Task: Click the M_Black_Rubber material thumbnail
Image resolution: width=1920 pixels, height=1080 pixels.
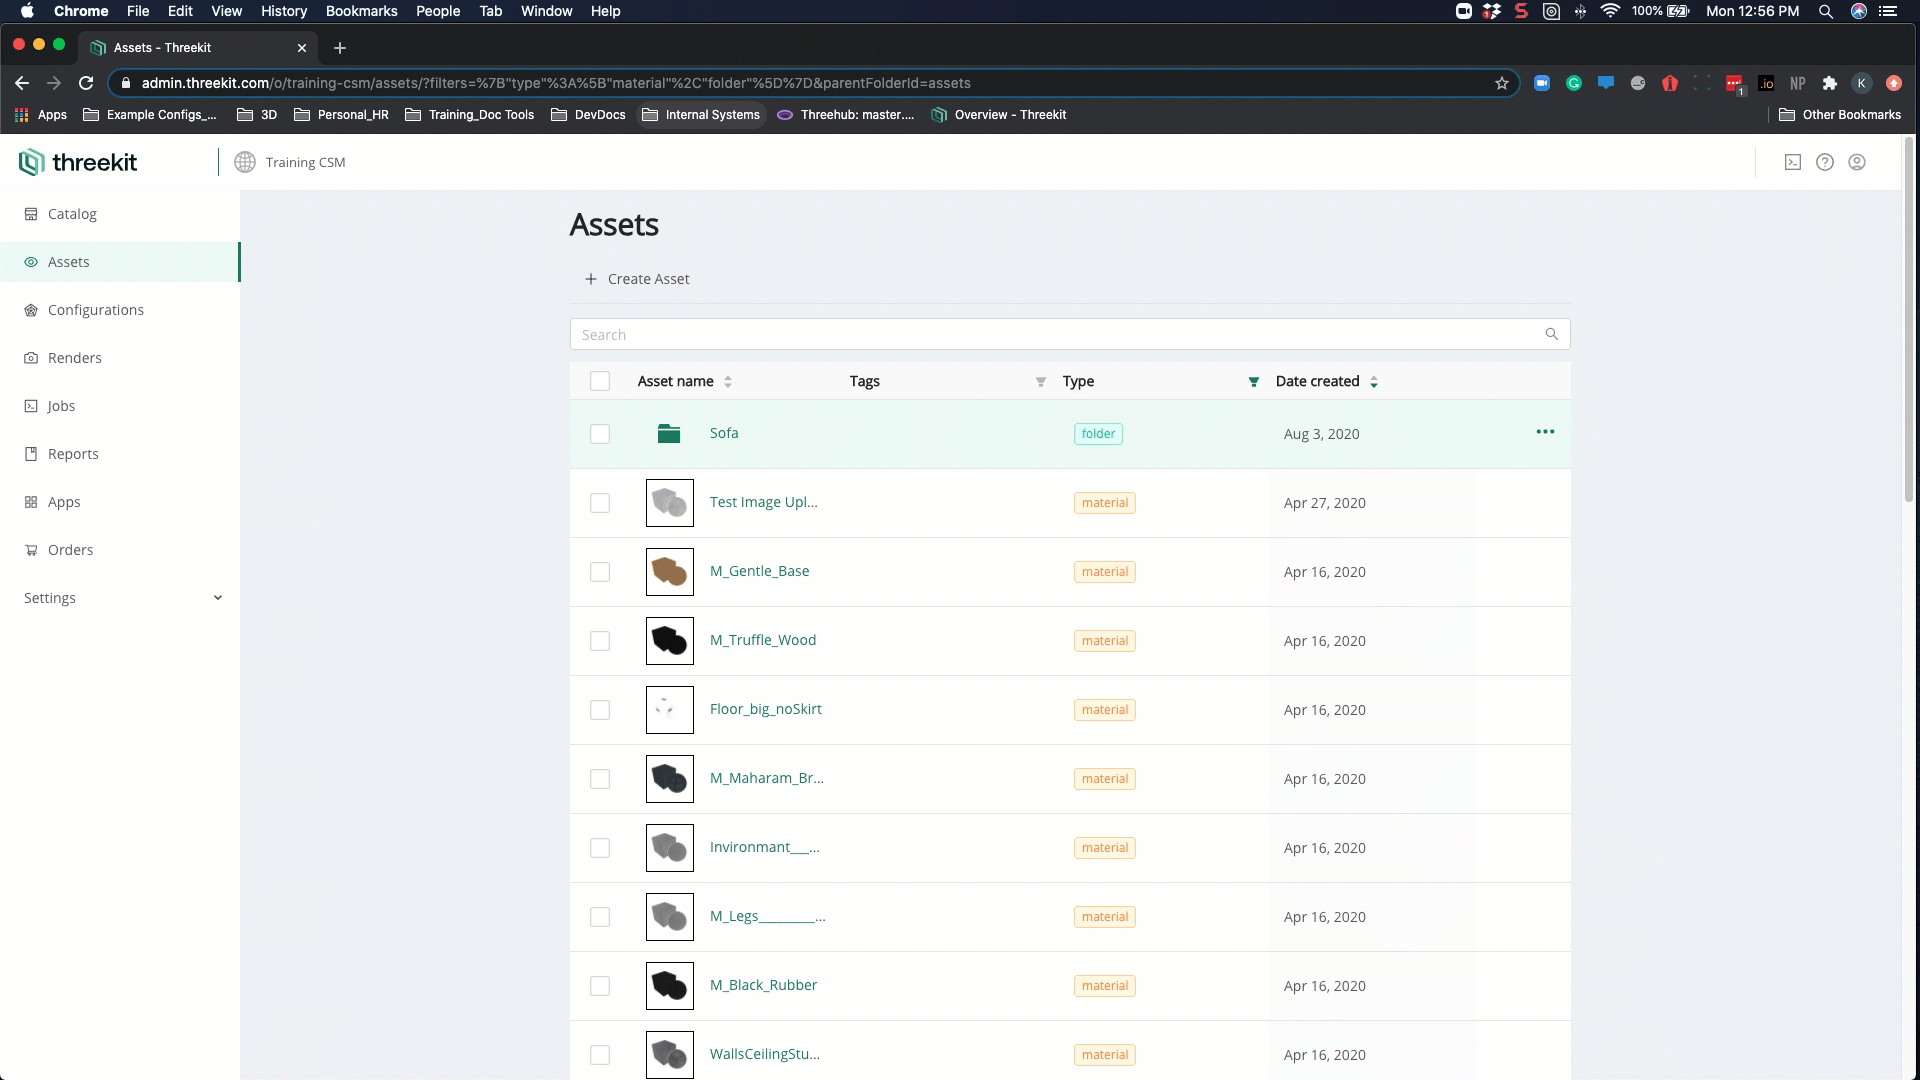Action: click(x=669, y=986)
